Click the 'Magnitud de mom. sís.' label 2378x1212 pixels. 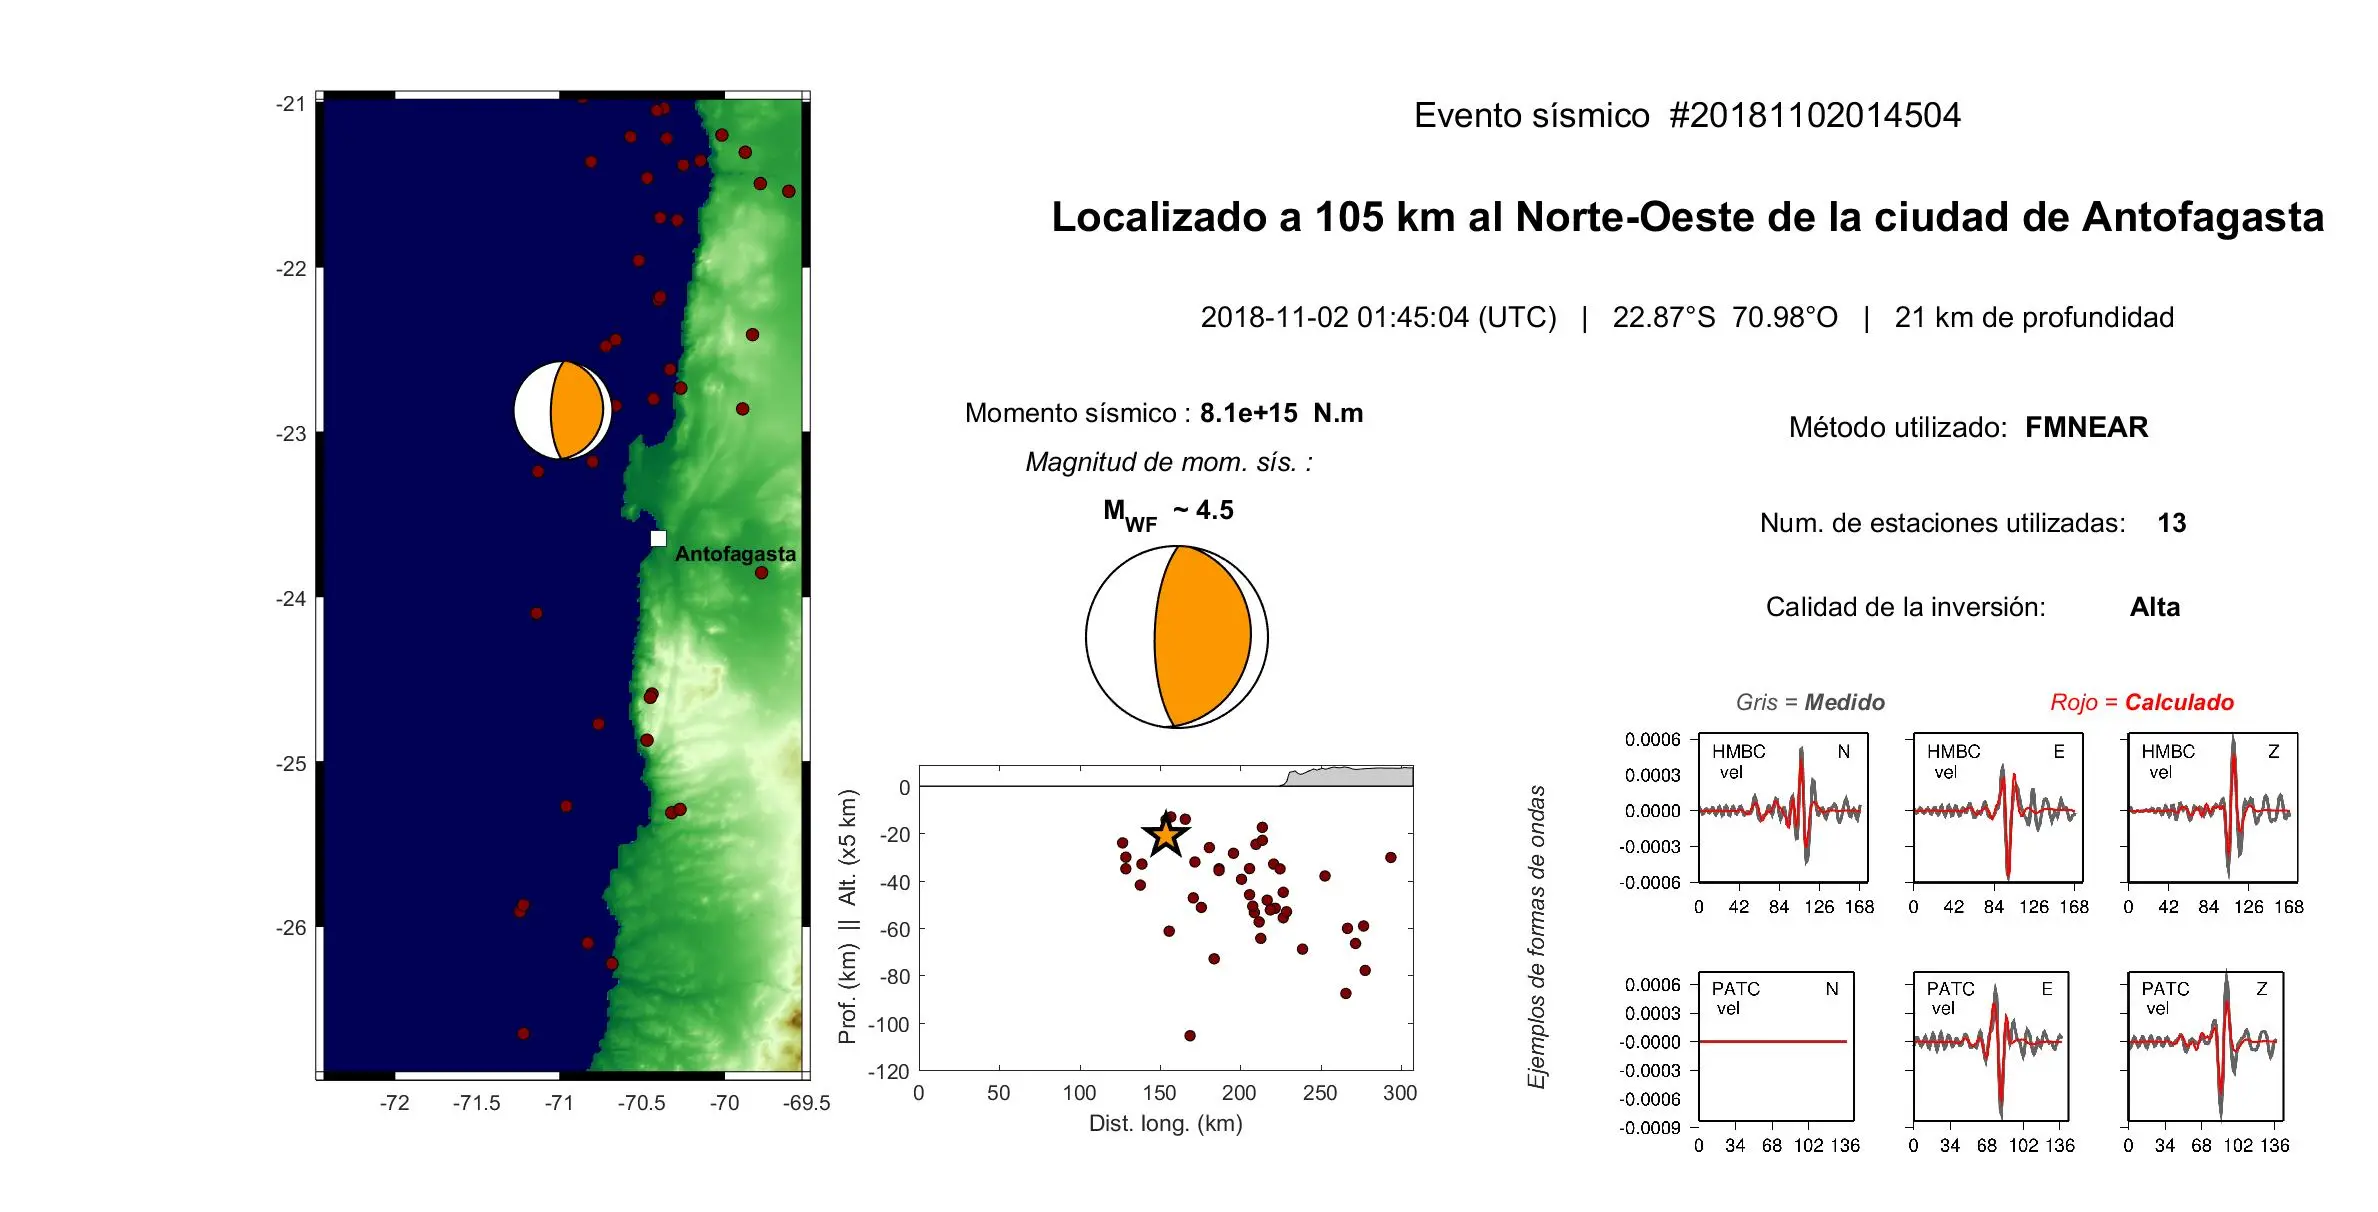click(x=1169, y=462)
